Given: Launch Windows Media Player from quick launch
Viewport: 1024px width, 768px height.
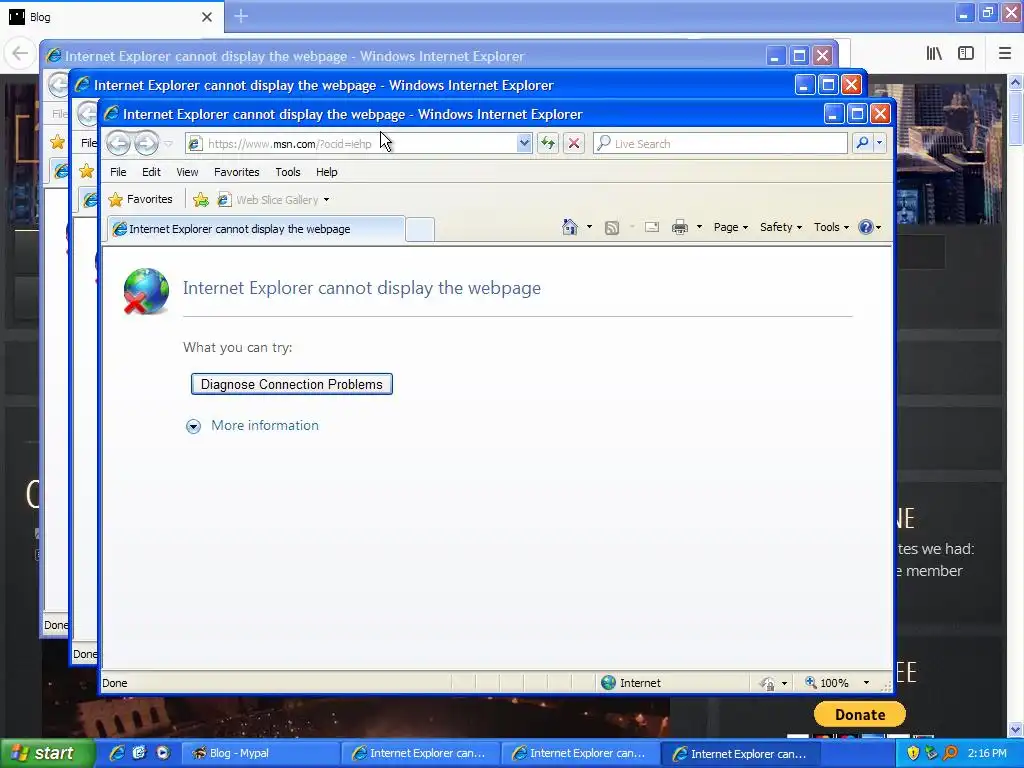Looking at the screenshot, I should 162,753.
